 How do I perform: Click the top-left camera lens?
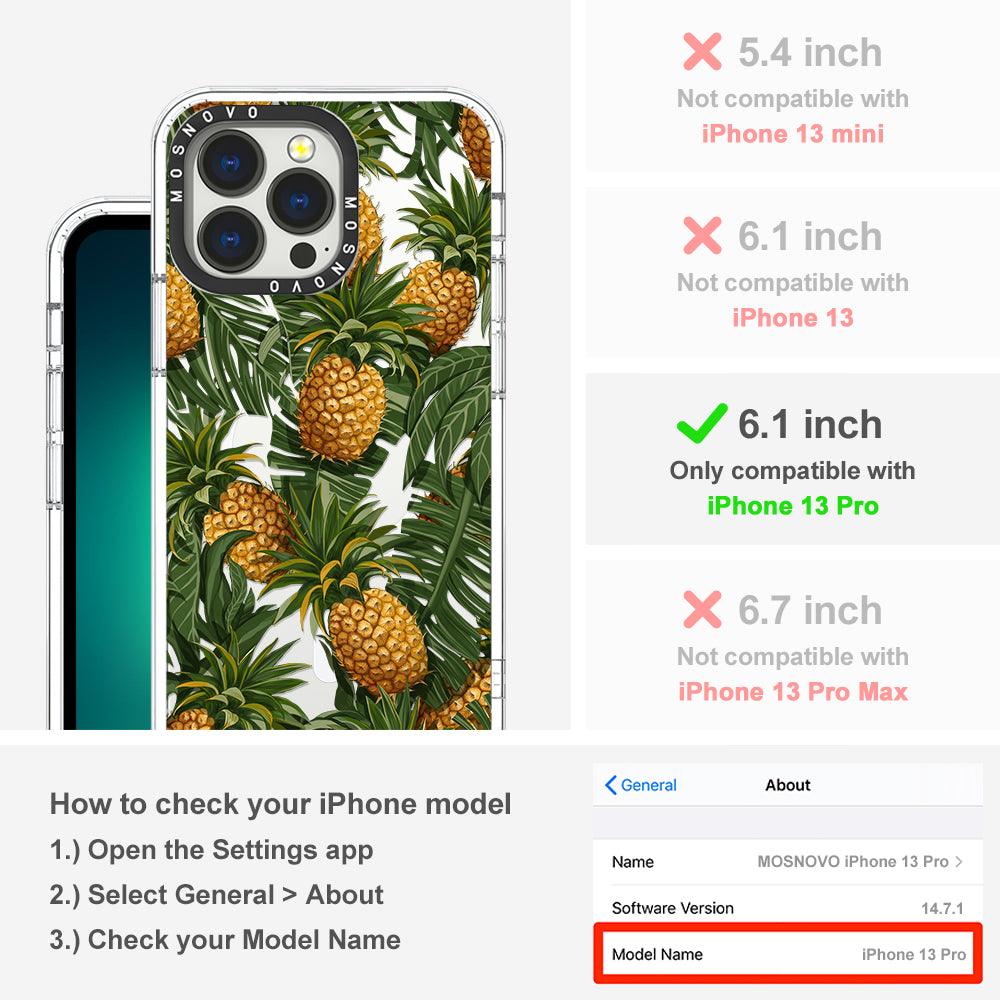click(231, 163)
